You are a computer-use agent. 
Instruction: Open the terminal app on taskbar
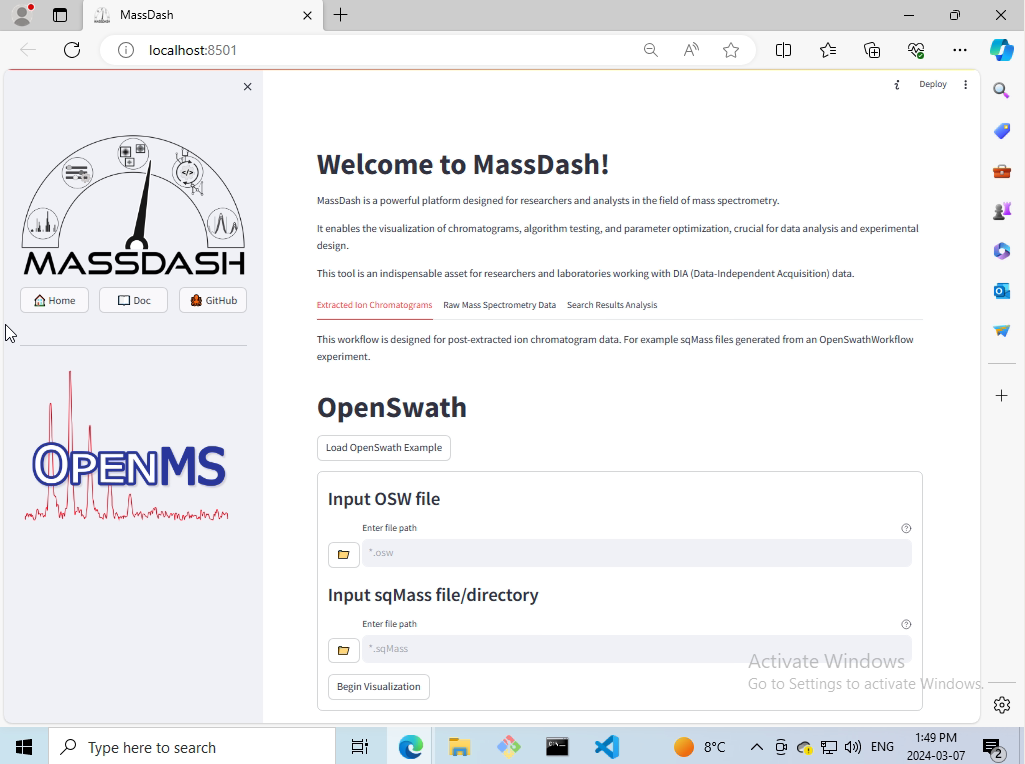pos(557,746)
